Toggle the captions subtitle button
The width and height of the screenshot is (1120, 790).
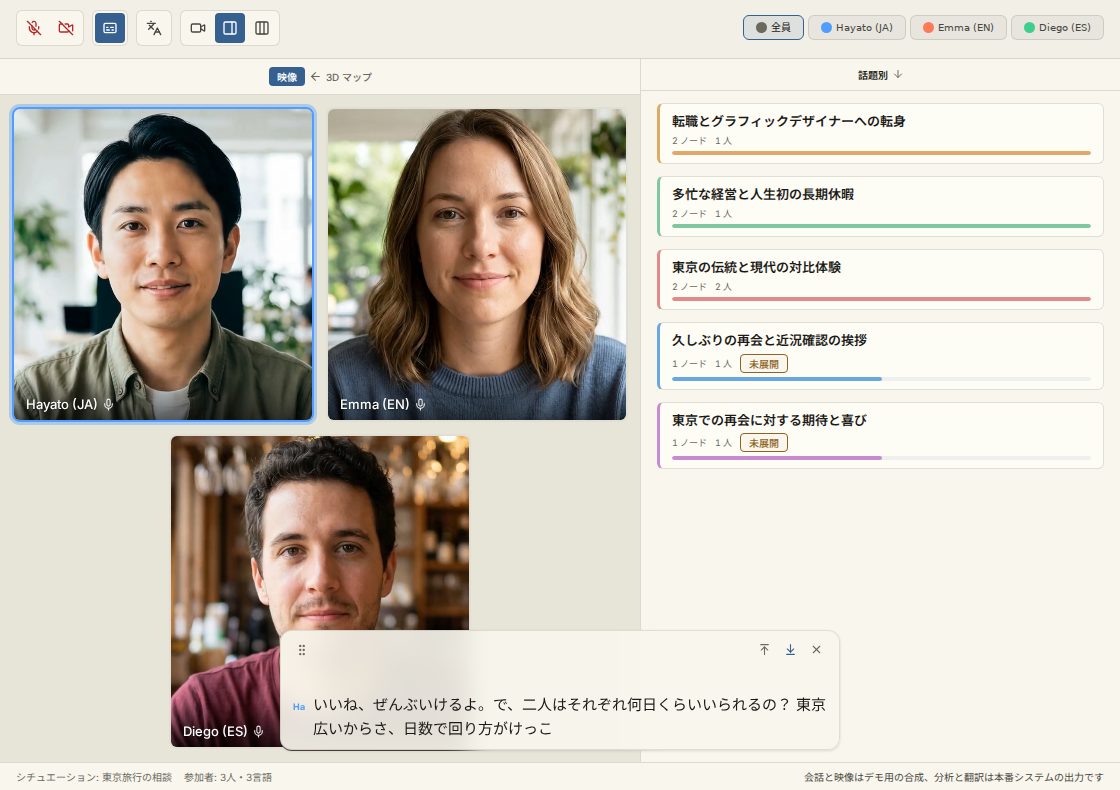[110, 28]
